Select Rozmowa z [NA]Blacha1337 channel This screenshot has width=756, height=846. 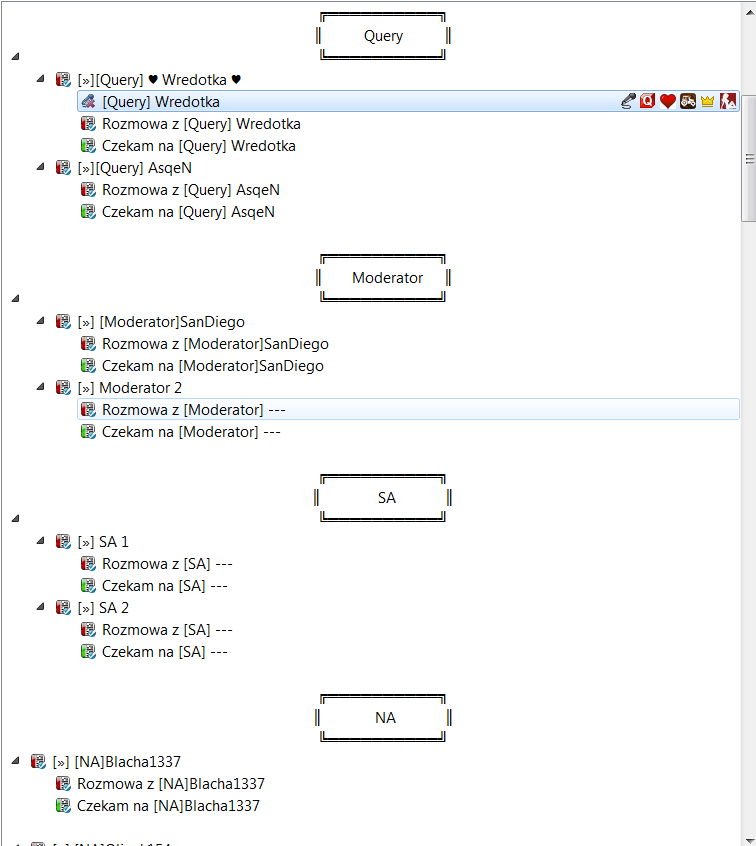[x=171, y=783]
